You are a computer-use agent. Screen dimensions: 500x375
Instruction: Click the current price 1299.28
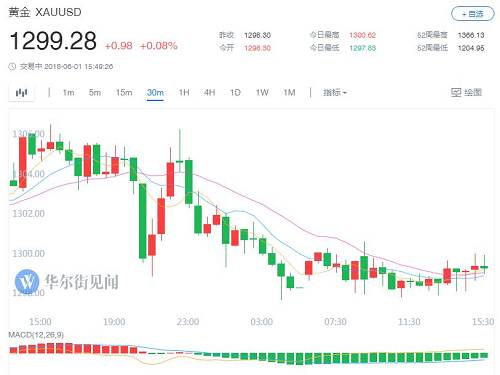click(53, 41)
